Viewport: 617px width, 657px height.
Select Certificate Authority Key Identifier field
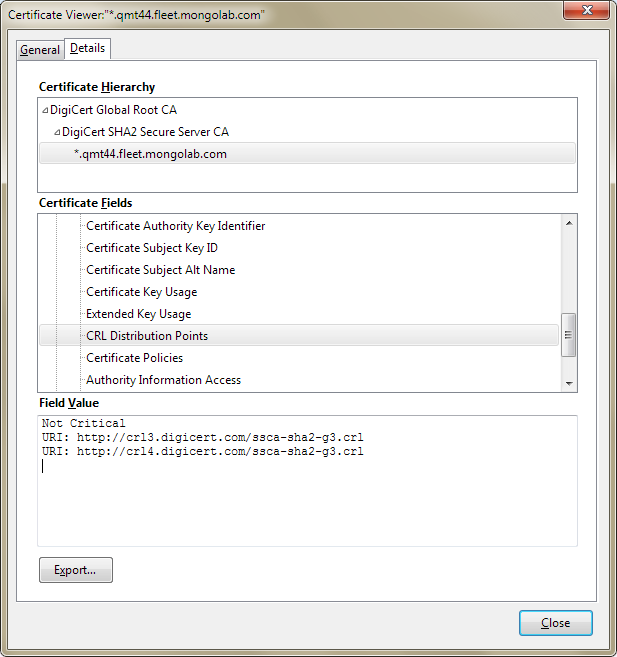coord(175,226)
